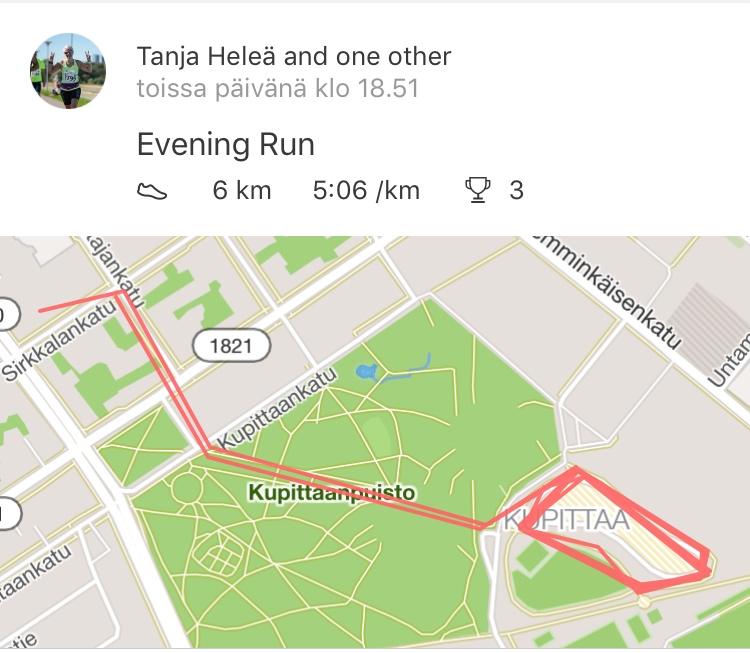Image resolution: width=750 pixels, height=653 pixels.
Task: Click the red route start point
Action: pyautogui.click(x=40, y=311)
